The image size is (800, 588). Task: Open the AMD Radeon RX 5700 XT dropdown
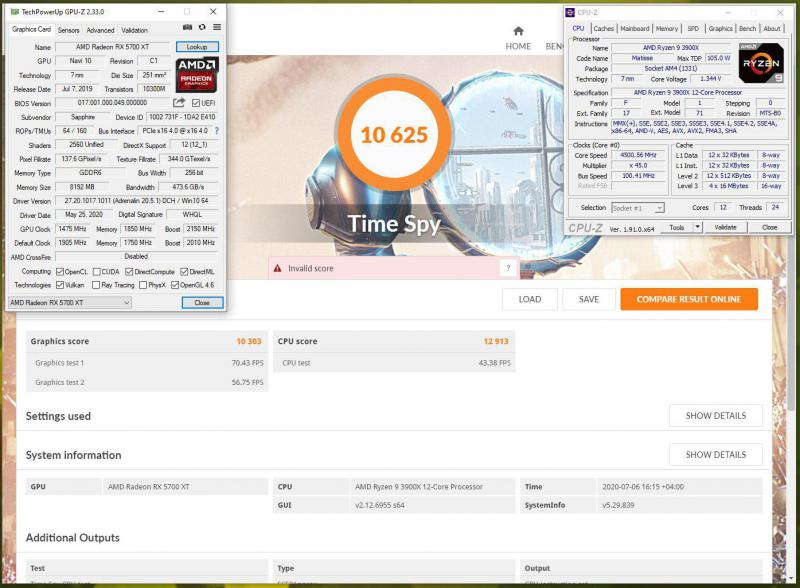coord(70,302)
